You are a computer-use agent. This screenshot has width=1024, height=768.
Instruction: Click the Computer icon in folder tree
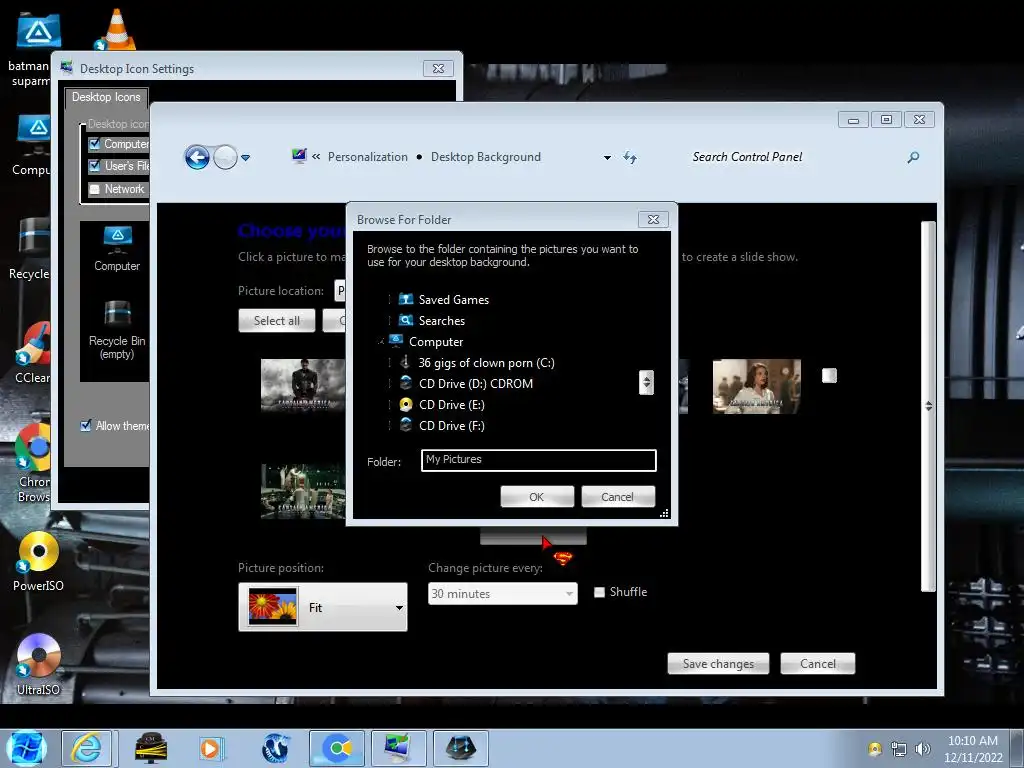(396, 341)
